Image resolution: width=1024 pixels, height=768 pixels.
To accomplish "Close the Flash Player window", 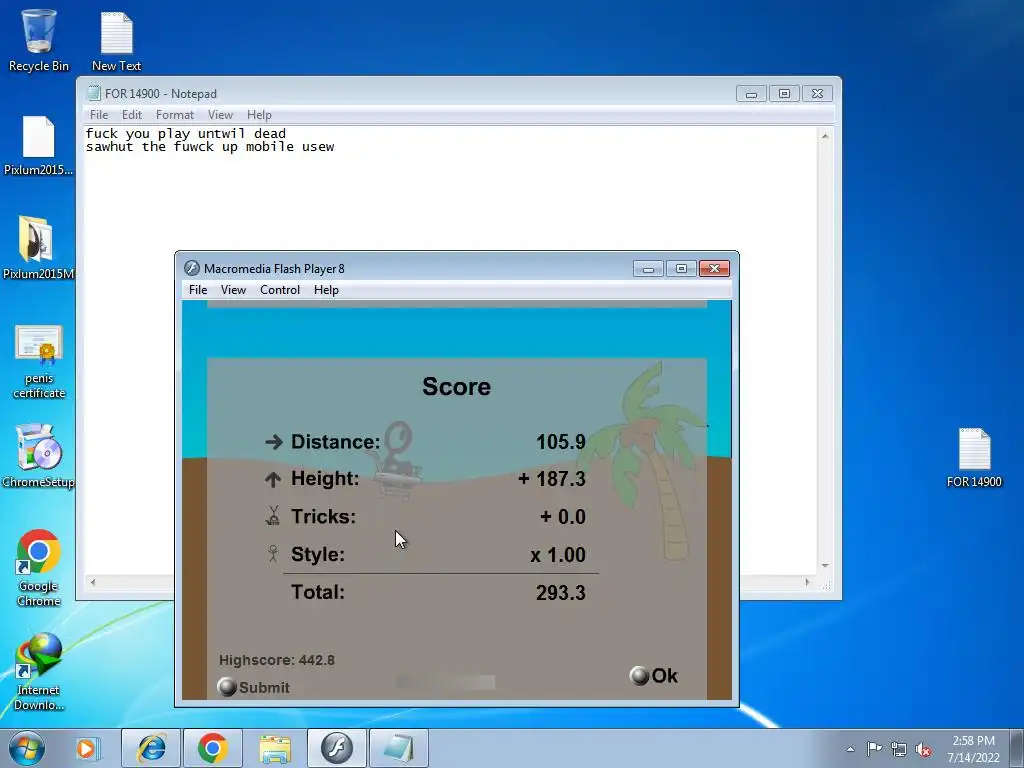I will point(714,268).
